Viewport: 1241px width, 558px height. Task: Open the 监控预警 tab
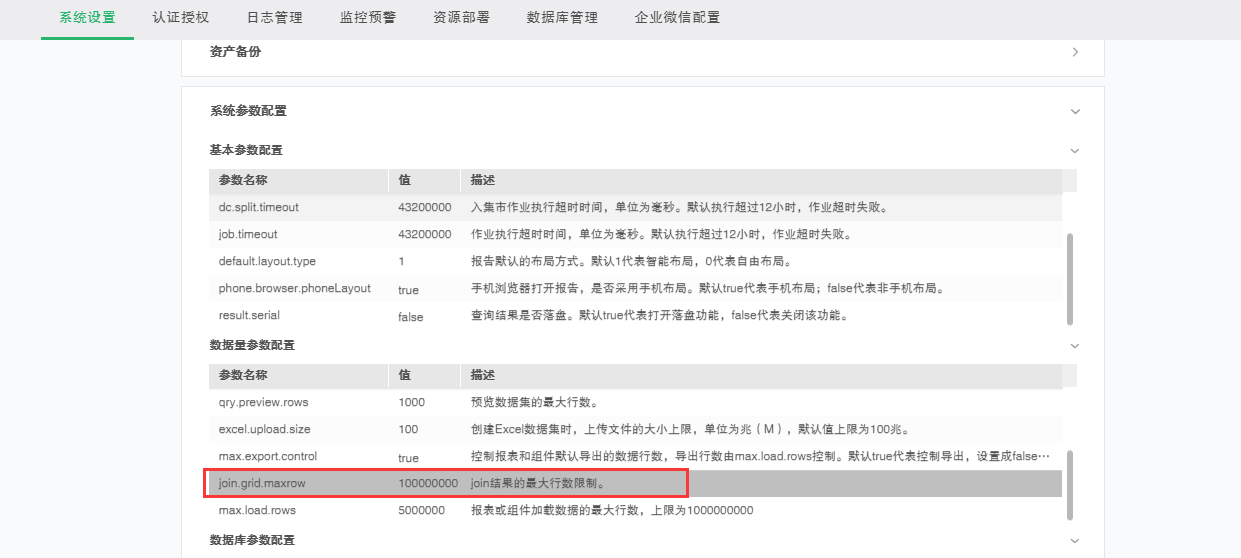[x=368, y=18]
